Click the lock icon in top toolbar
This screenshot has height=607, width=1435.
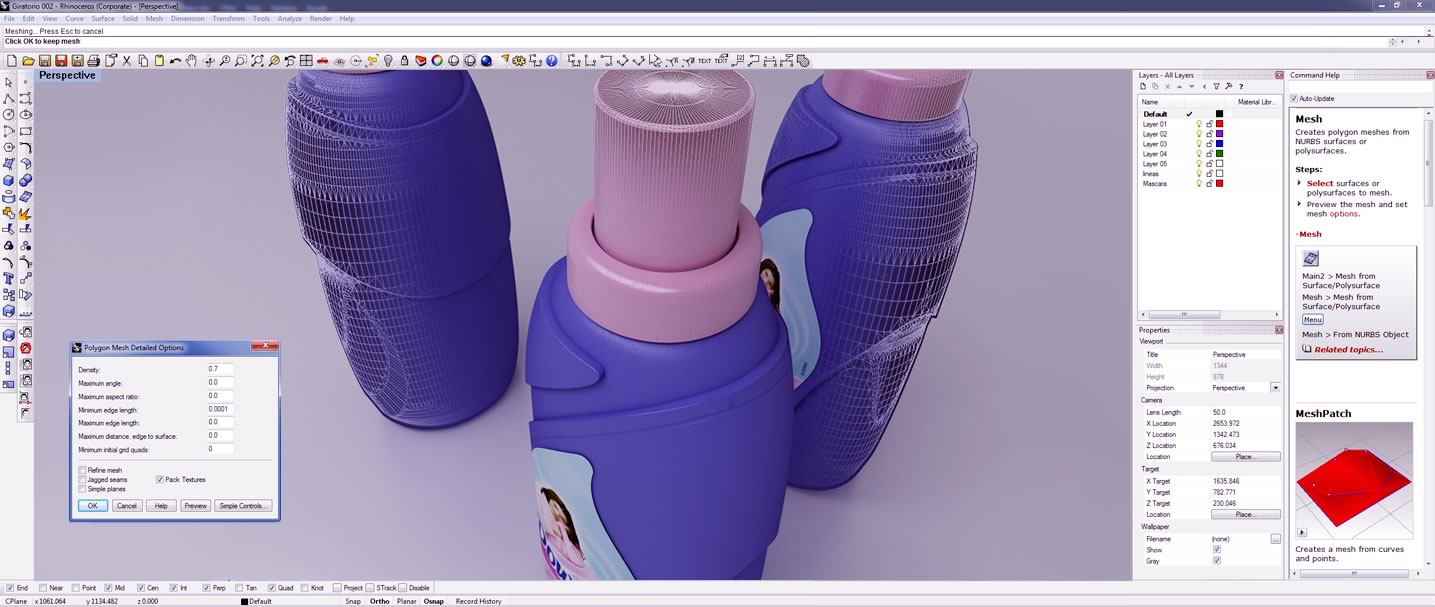pyautogui.click(x=404, y=61)
